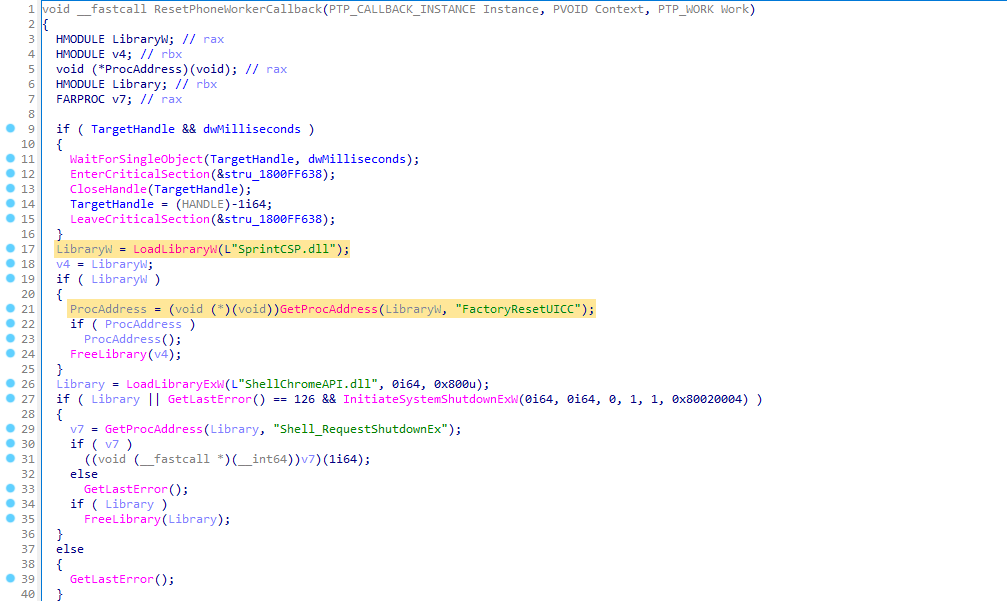Click the "Shell_RequestShutdownEx" string literal
This screenshot has height=601, width=1007.
click(x=360, y=429)
